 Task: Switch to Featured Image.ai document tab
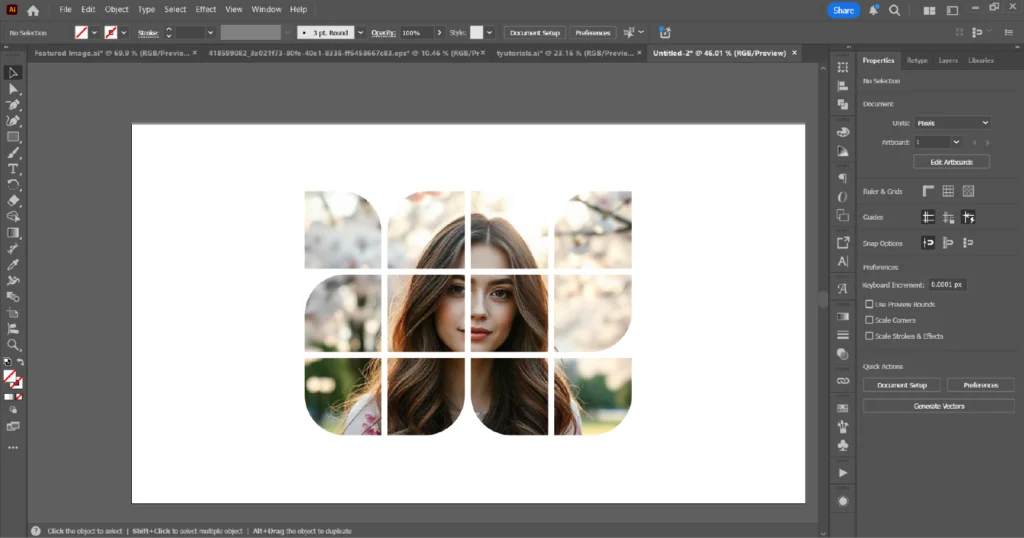click(112, 54)
